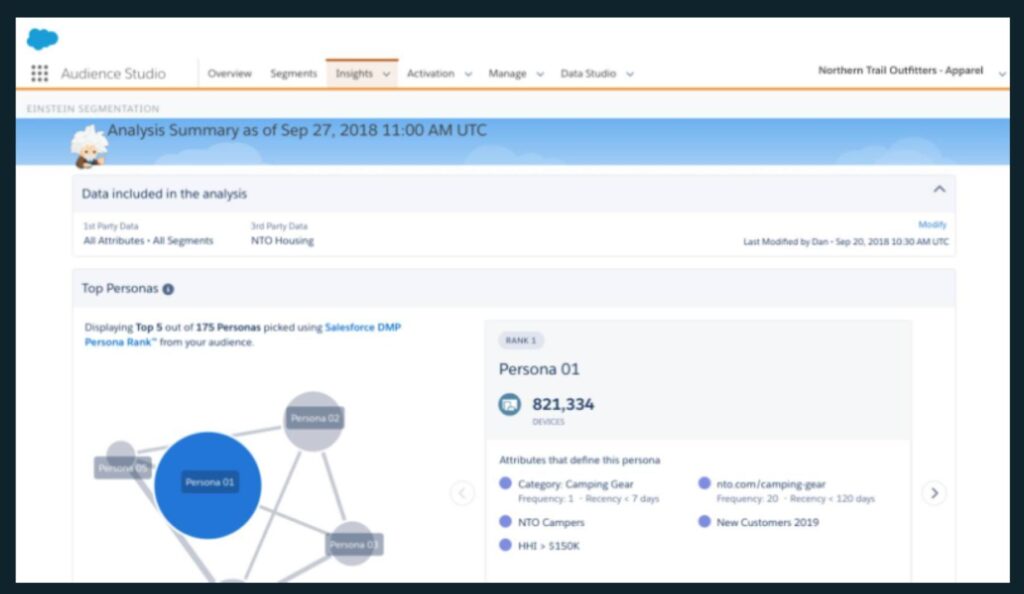Click Attributes that define this persona heading
This screenshot has width=1024, height=594.
[579, 460]
